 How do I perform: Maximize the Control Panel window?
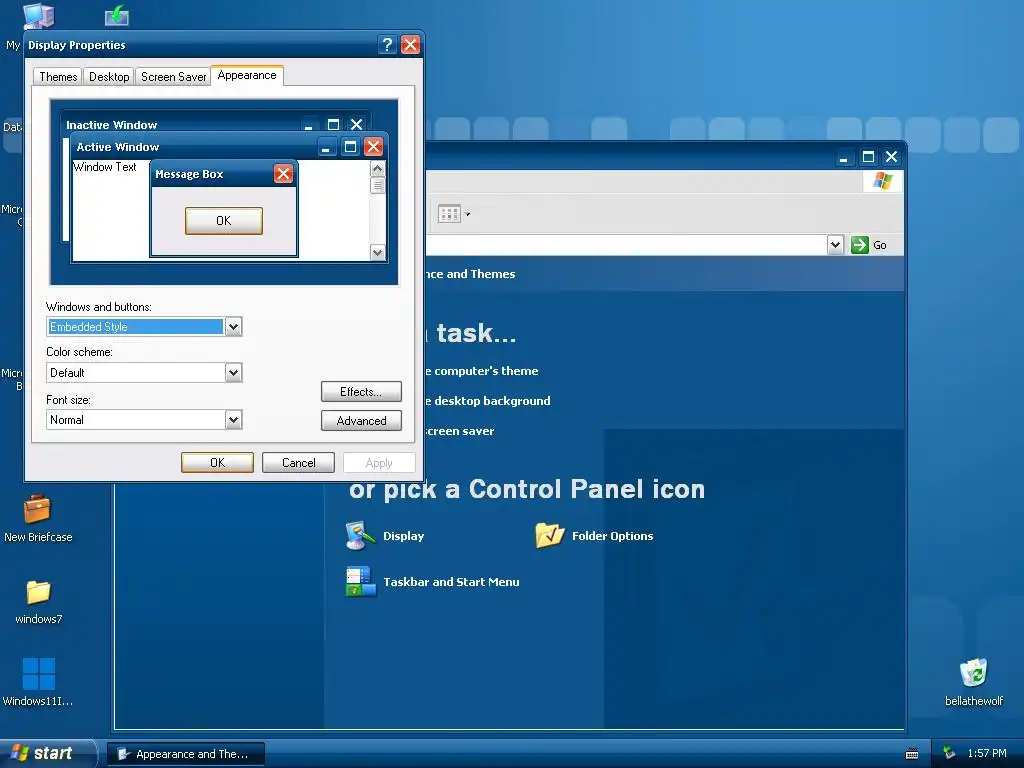click(x=868, y=157)
